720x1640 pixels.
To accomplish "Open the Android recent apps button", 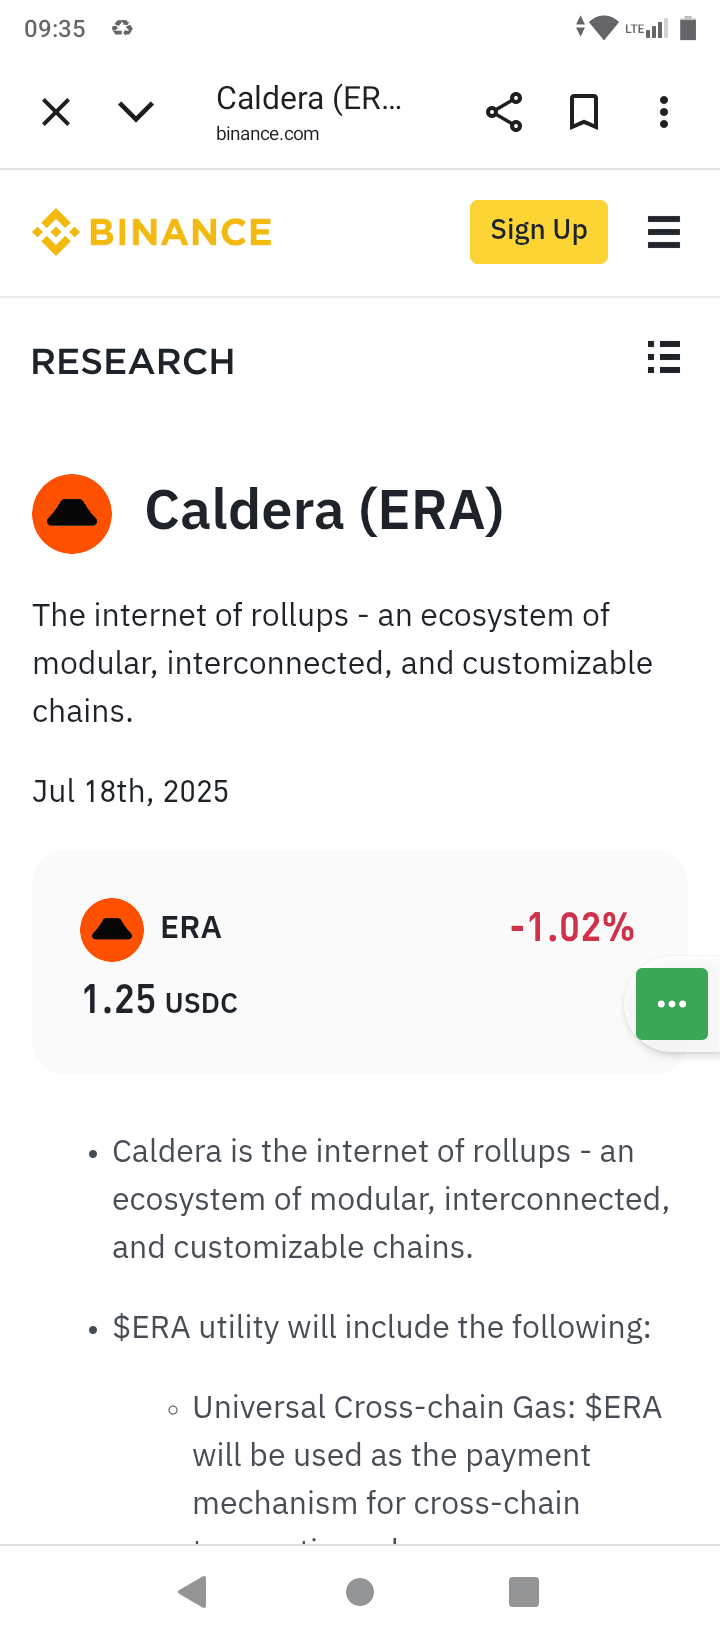I will pyautogui.click(x=524, y=1592).
